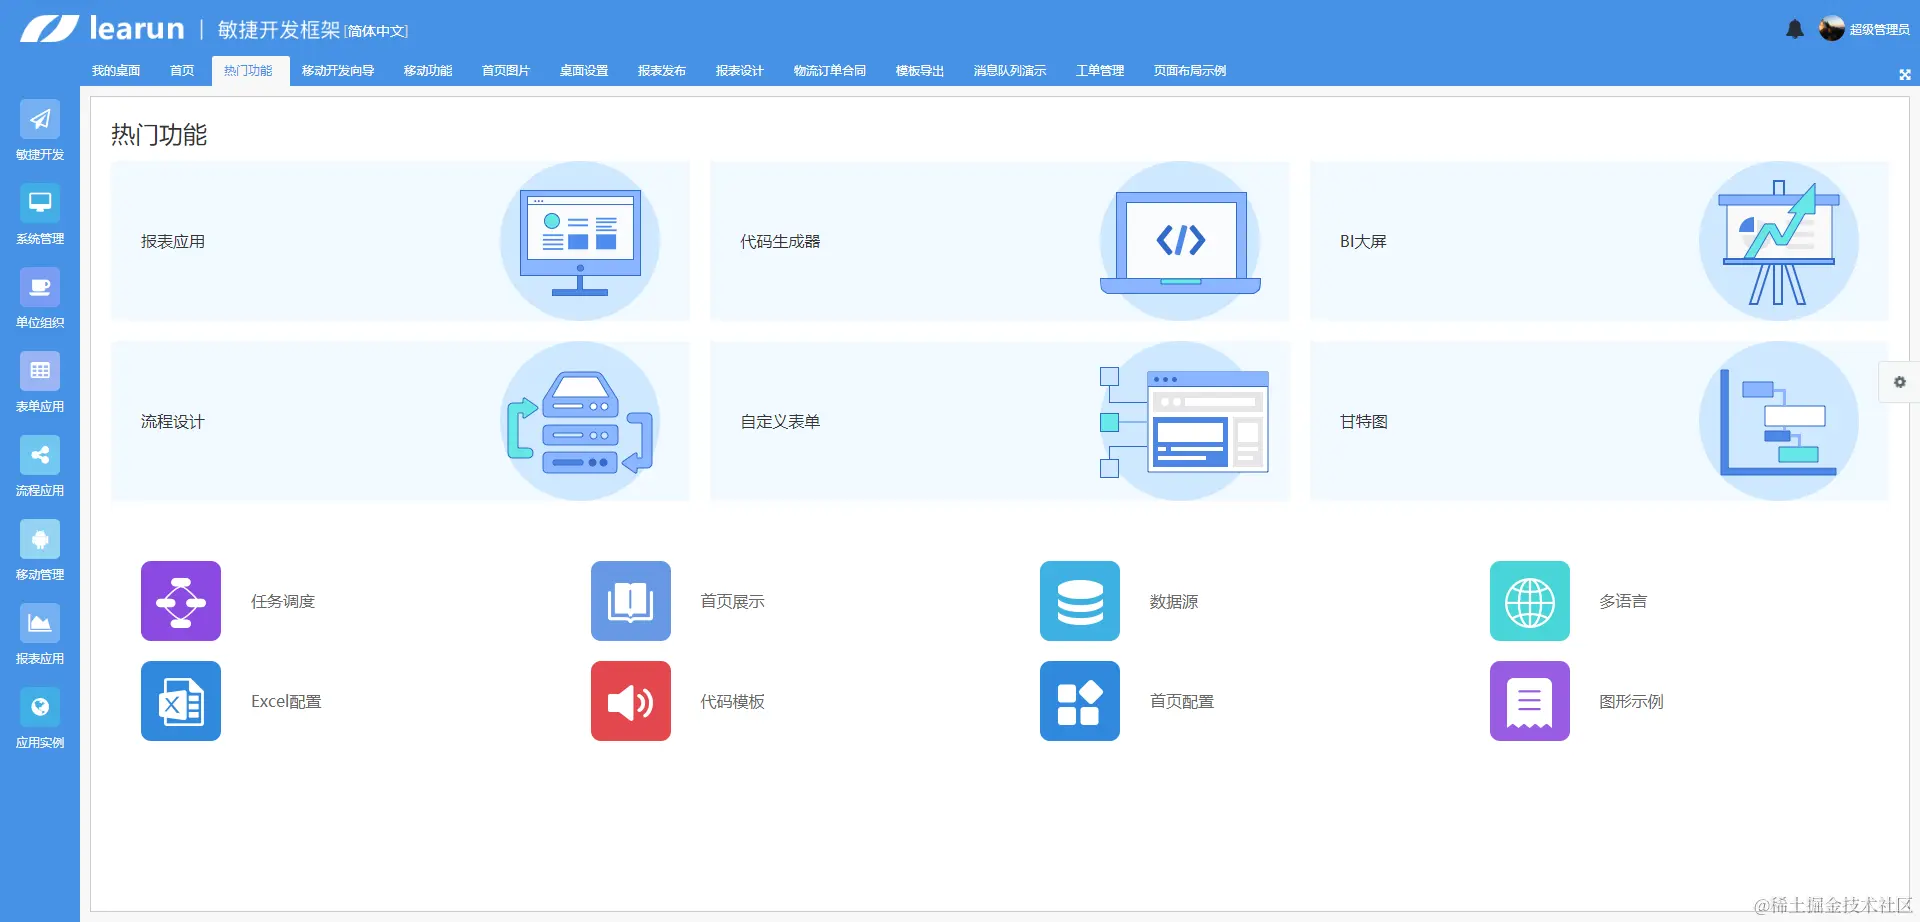Open the 流程应用 sidebar icon

(40, 455)
